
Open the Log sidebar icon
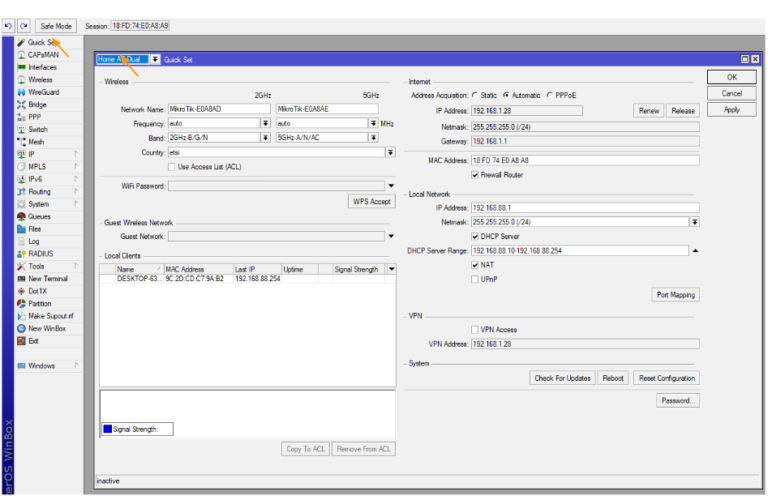(x=21, y=241)
